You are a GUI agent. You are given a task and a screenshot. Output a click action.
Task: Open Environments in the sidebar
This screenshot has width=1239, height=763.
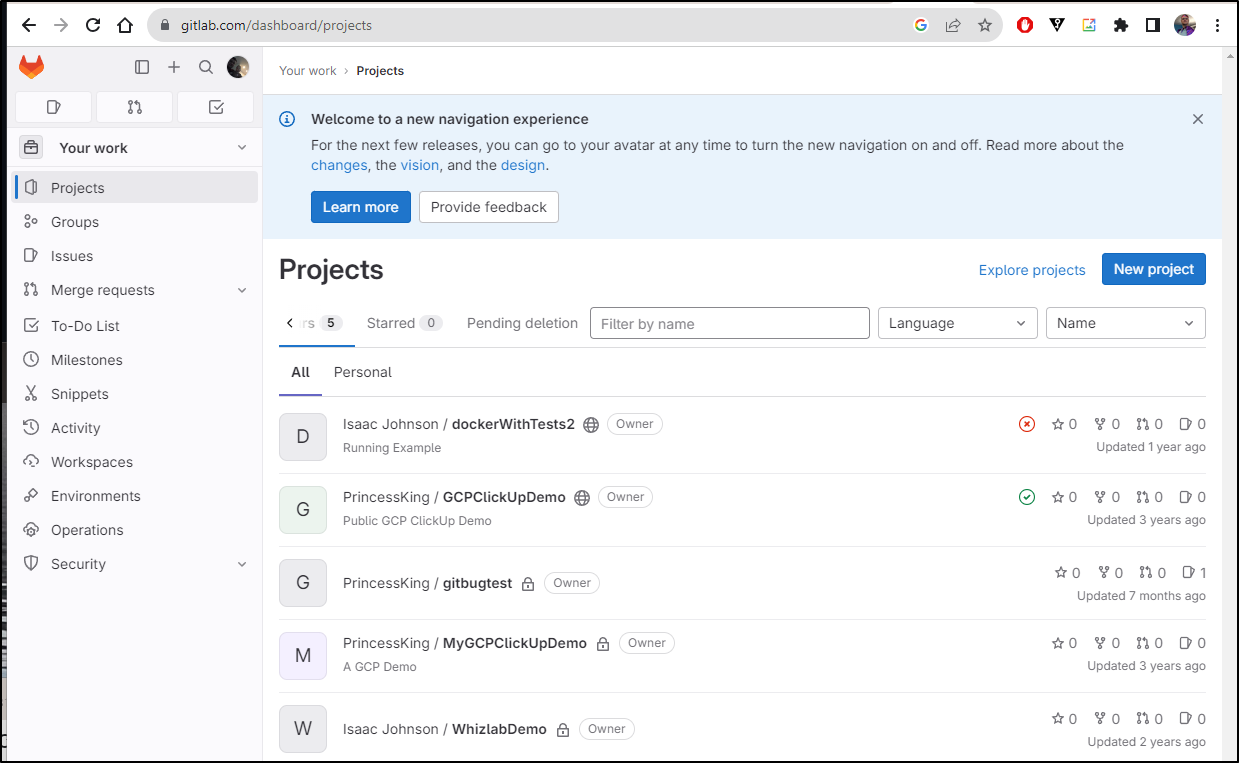pyautogui.click(x=136, y=496)
